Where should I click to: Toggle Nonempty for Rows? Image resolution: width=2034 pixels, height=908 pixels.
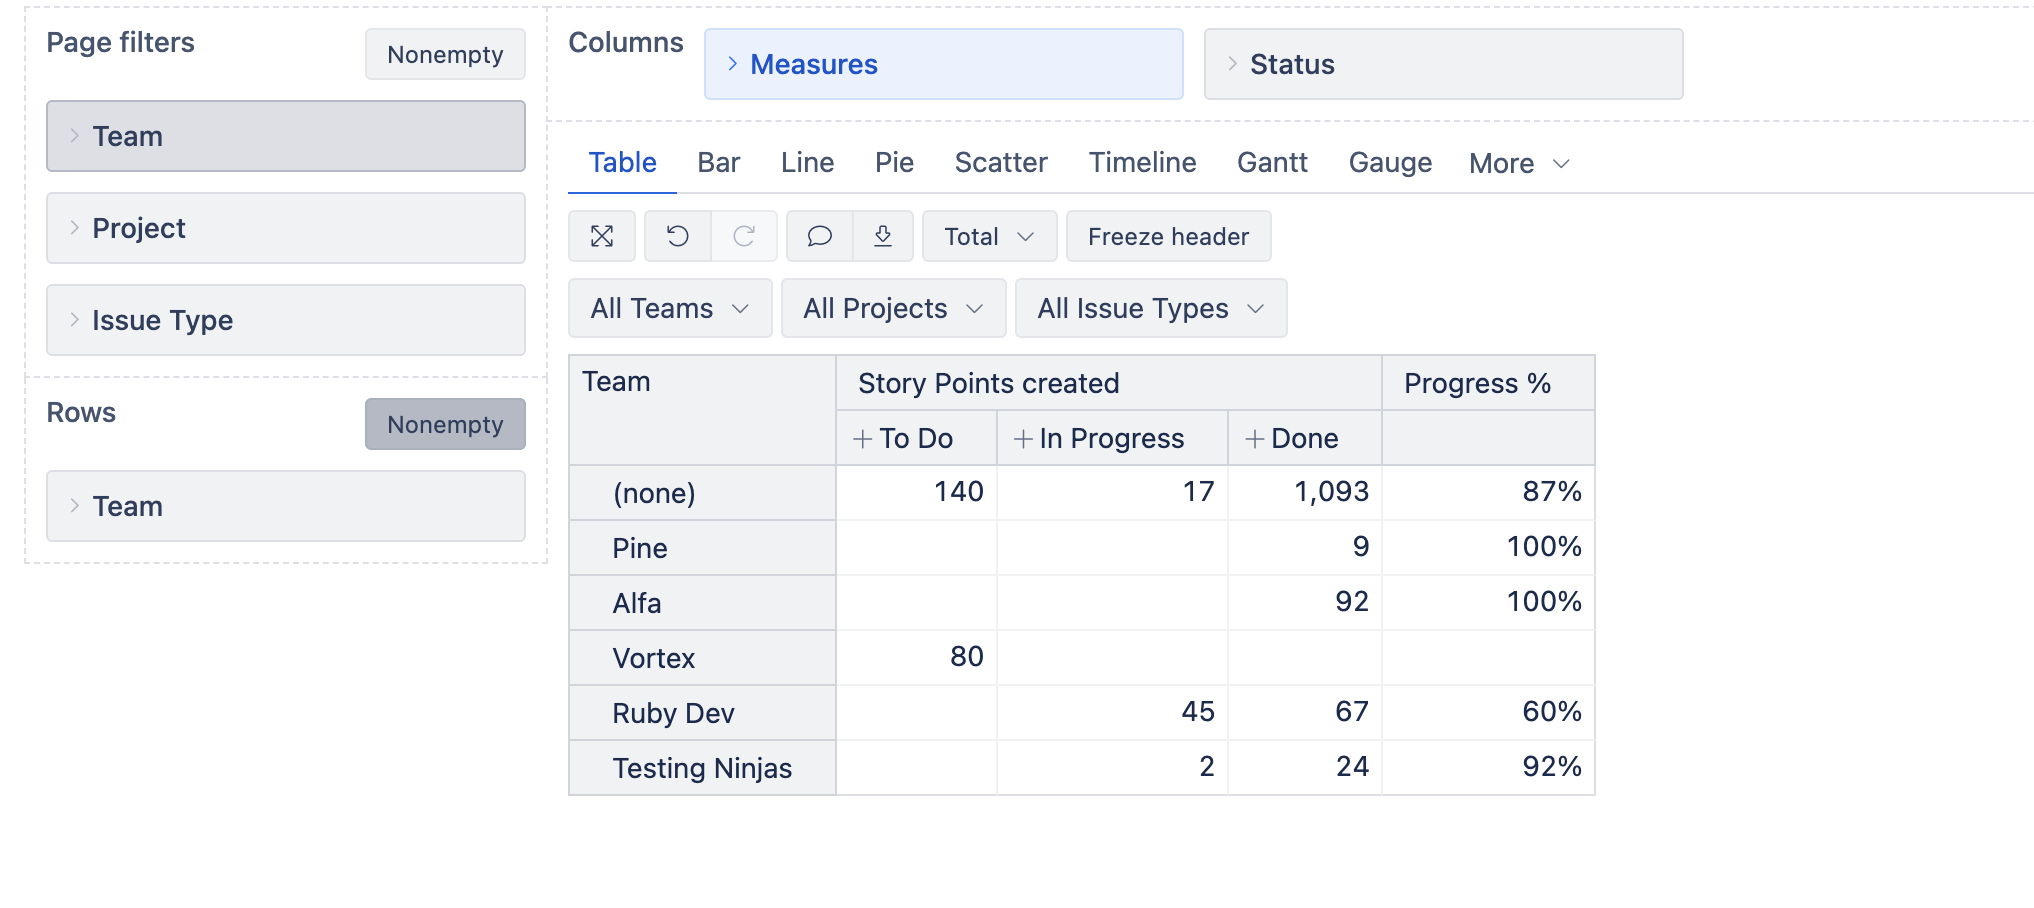pyautogui.click(x=445, y=424)
